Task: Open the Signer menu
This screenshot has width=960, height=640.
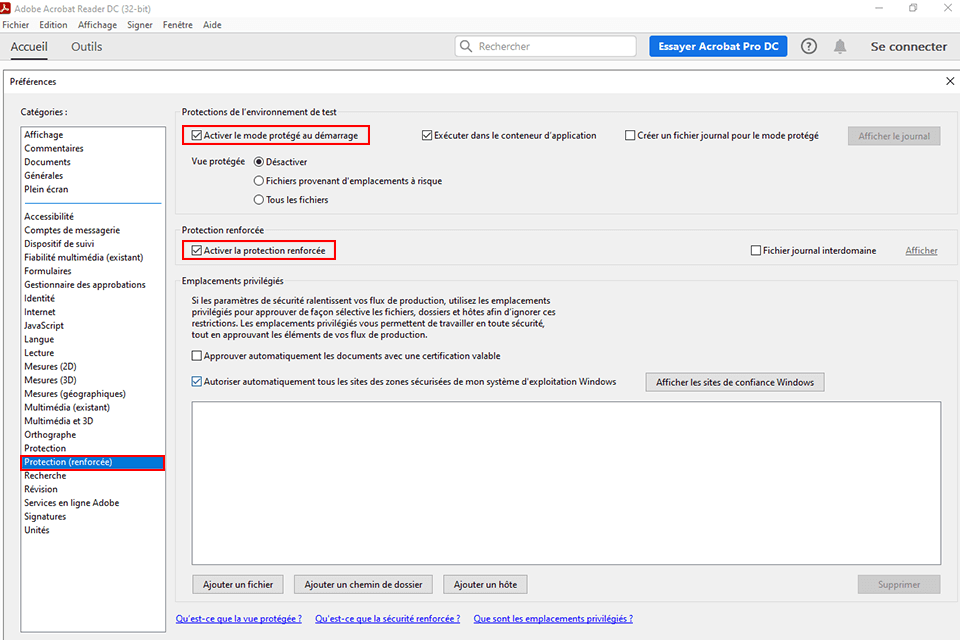Action: coord(140,25)
